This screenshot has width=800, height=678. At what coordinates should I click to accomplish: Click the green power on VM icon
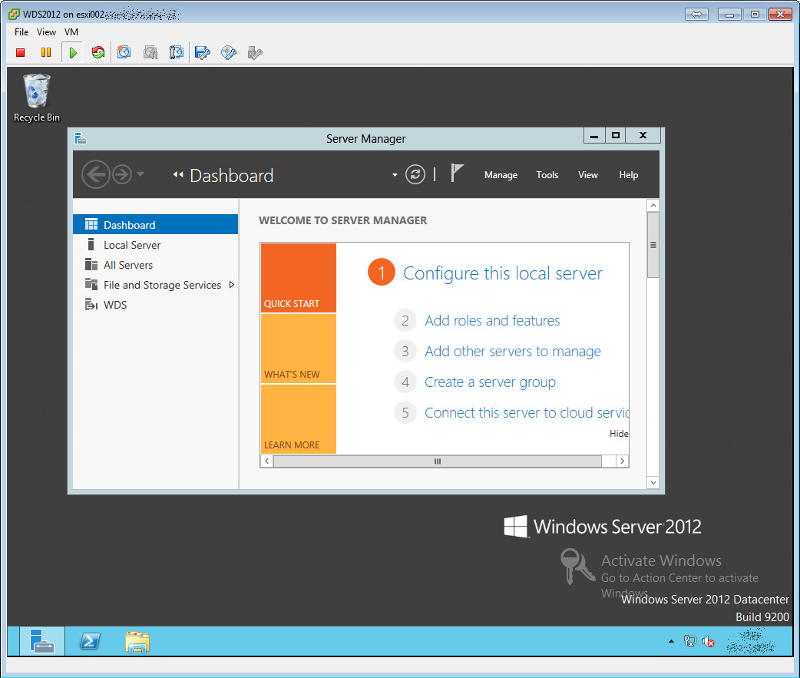pos(73,53)
